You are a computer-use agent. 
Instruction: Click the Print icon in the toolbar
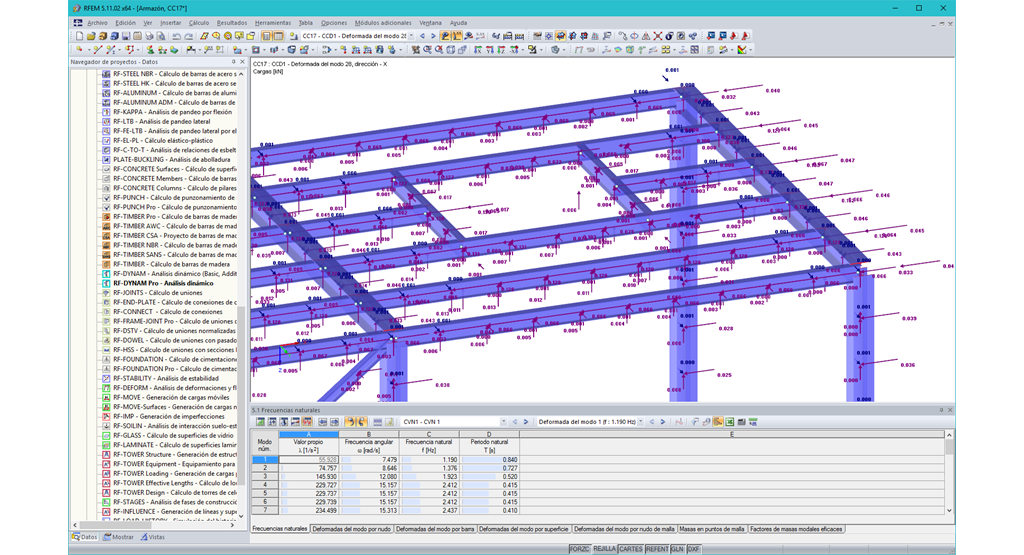tap(149, 36)
